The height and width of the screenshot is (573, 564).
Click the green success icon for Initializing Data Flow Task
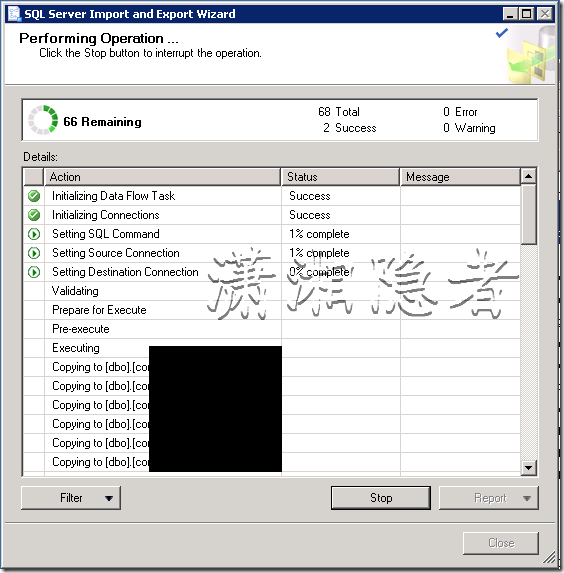click(34, 196)
